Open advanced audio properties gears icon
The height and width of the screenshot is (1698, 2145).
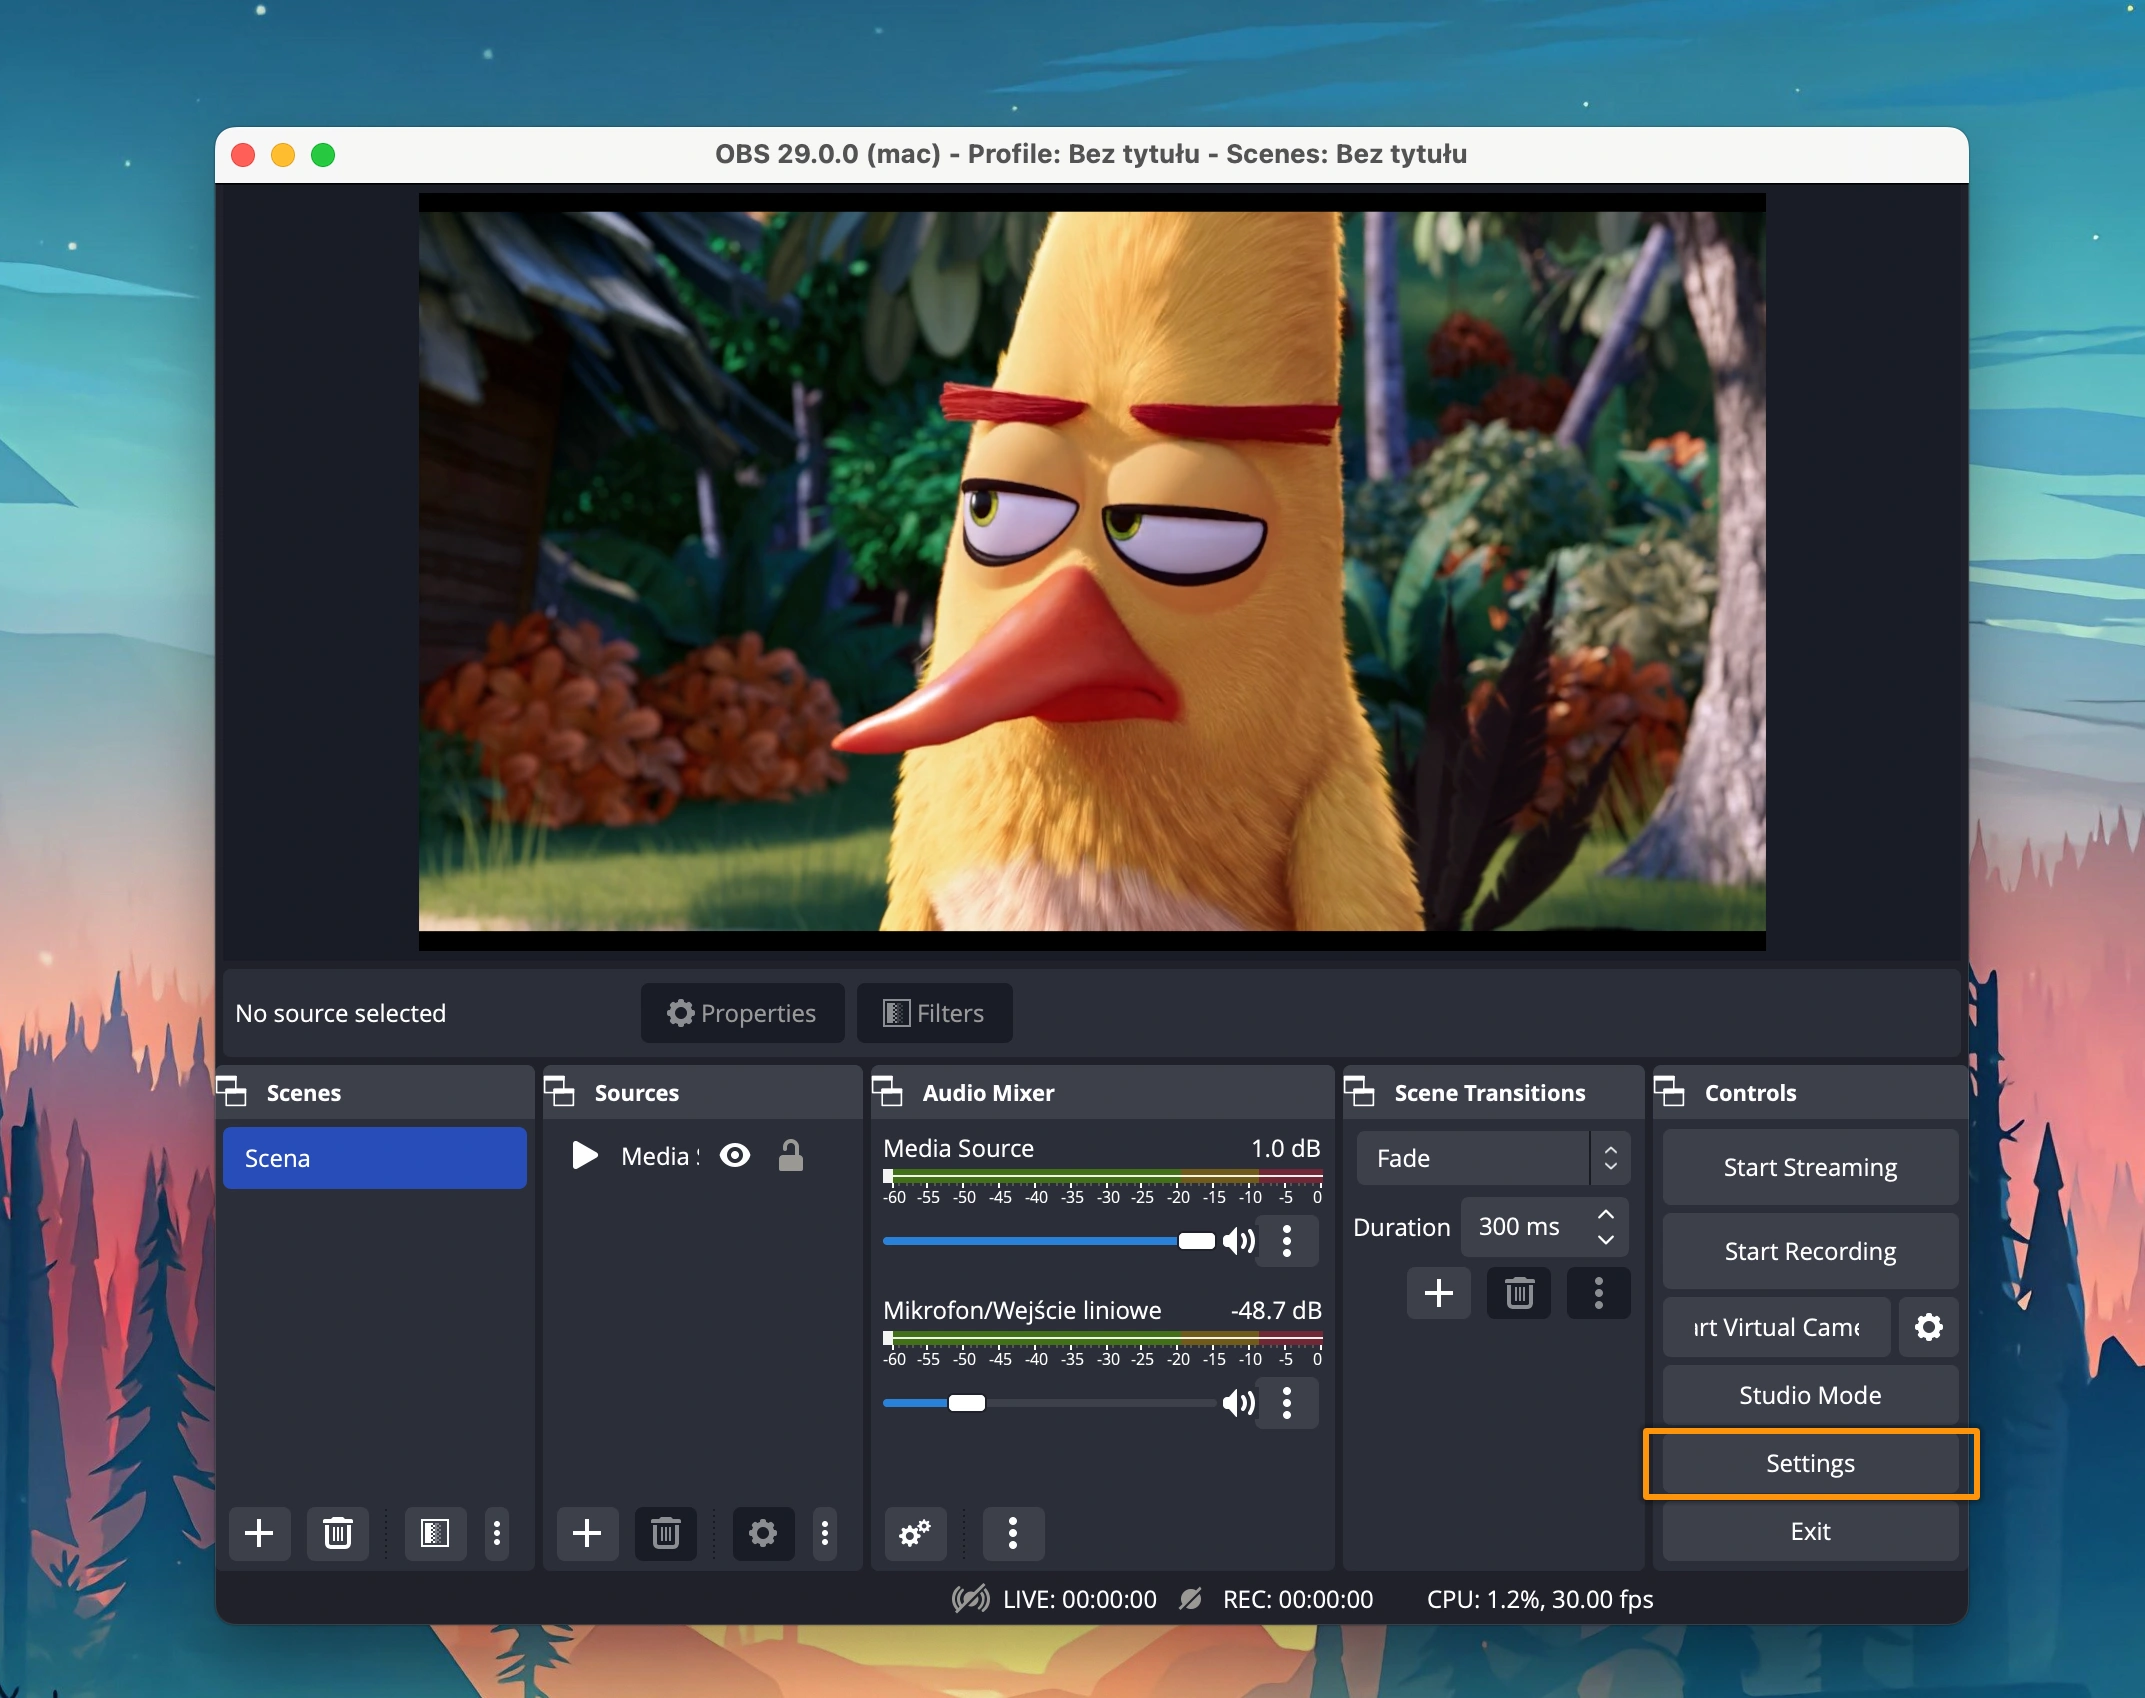tap(914, 1533)
